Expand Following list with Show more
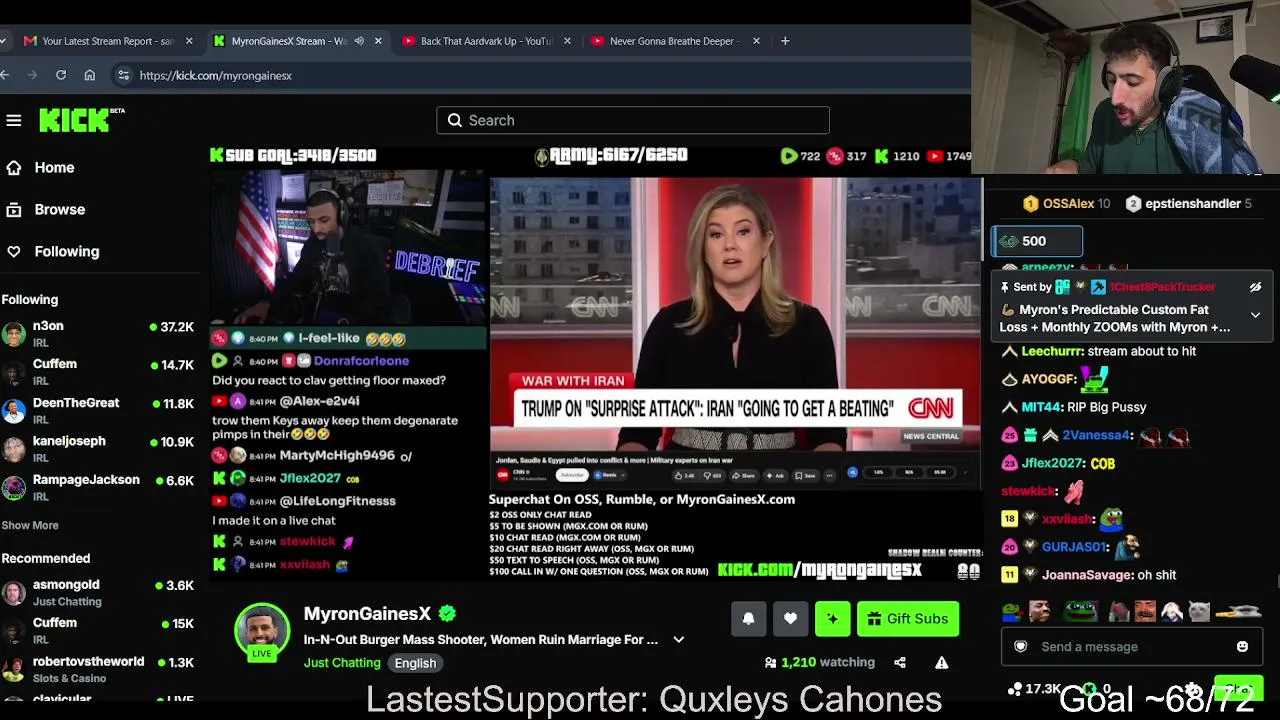This screenshot has width=1280, height=720. 30,525
